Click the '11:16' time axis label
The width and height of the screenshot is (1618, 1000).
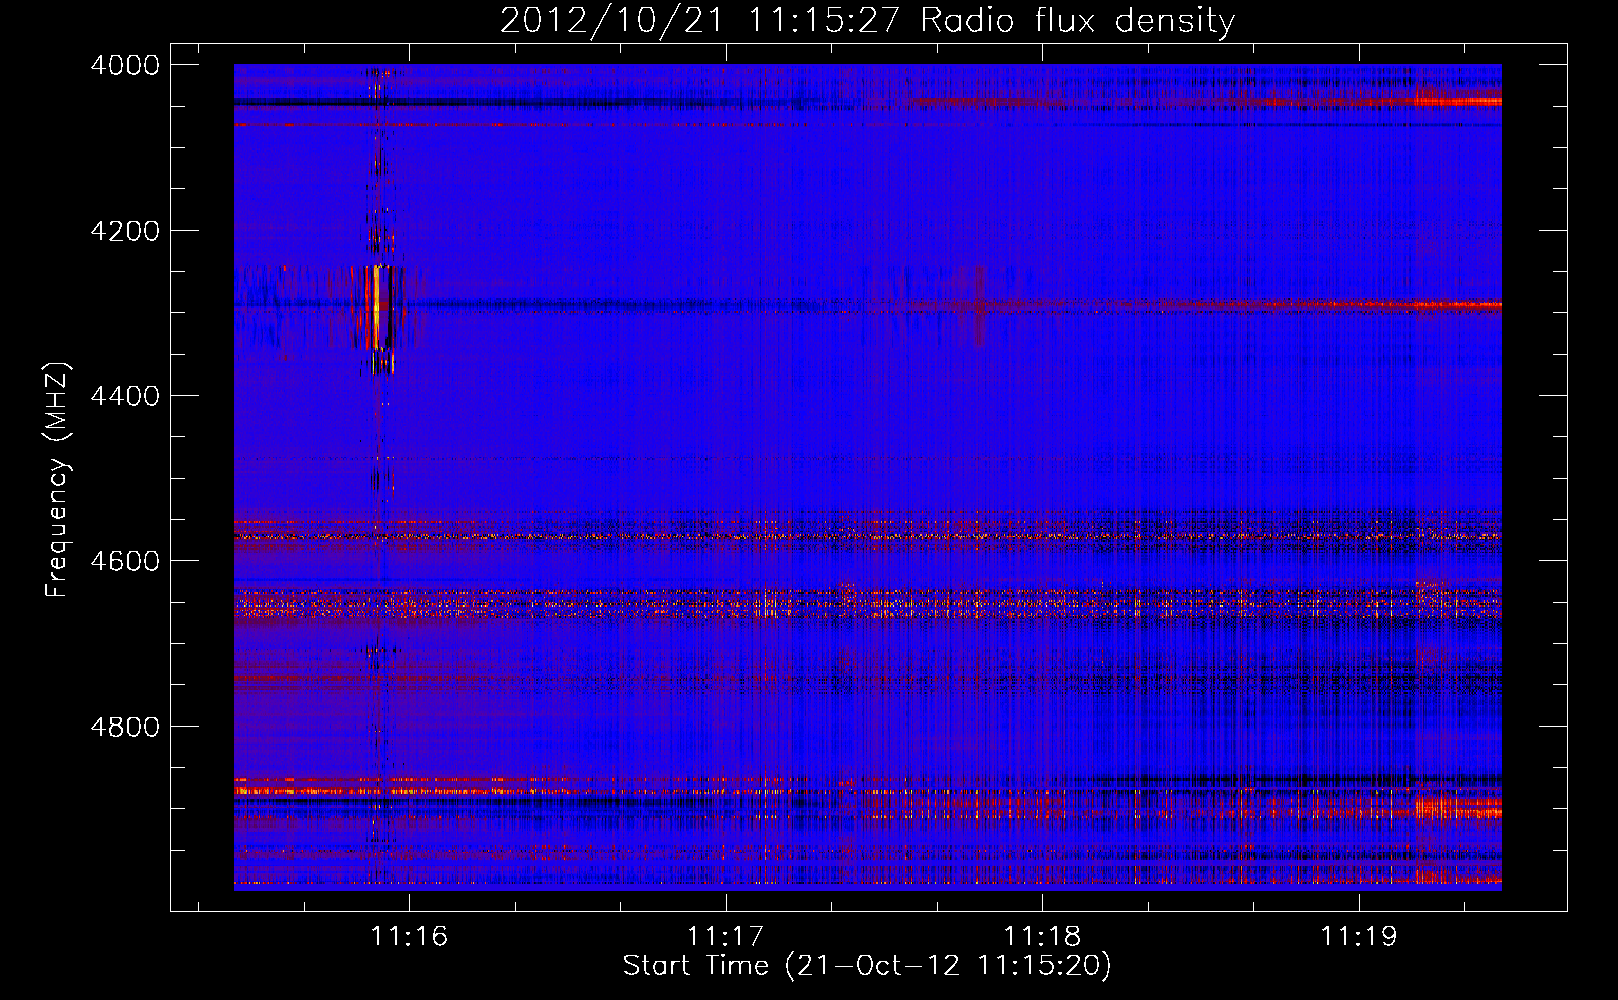pyautogui.click(x=409, y=936)
